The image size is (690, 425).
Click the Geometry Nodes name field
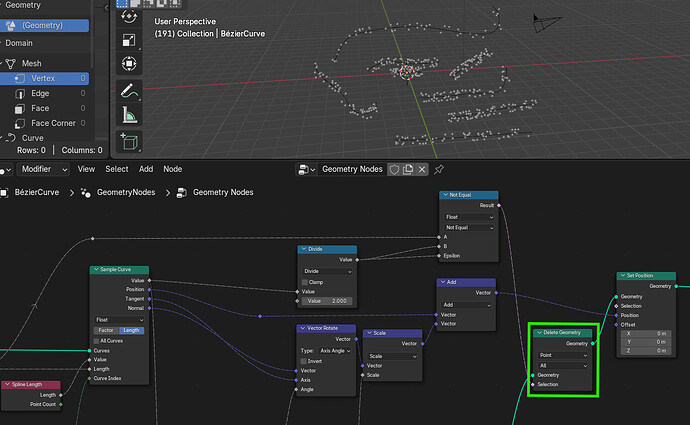point(352,169)
